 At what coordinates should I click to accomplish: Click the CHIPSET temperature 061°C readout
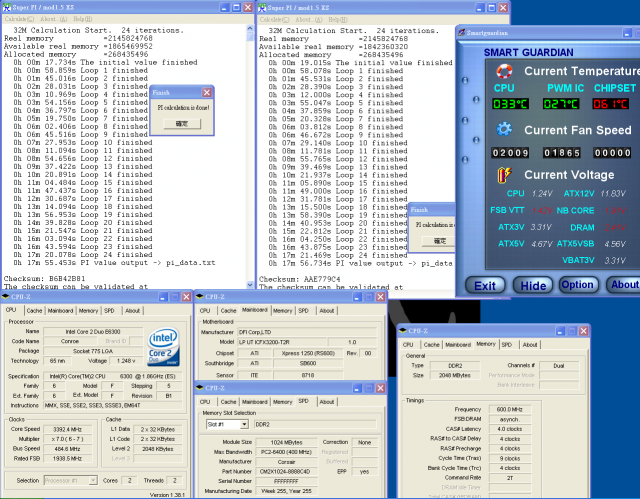(x=611, y=104)
